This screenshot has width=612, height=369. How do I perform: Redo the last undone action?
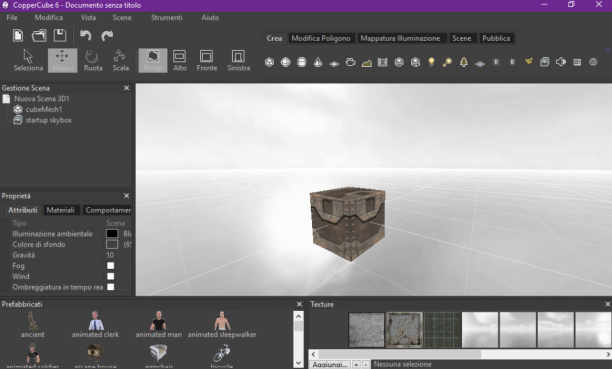(x=107, y=36)
